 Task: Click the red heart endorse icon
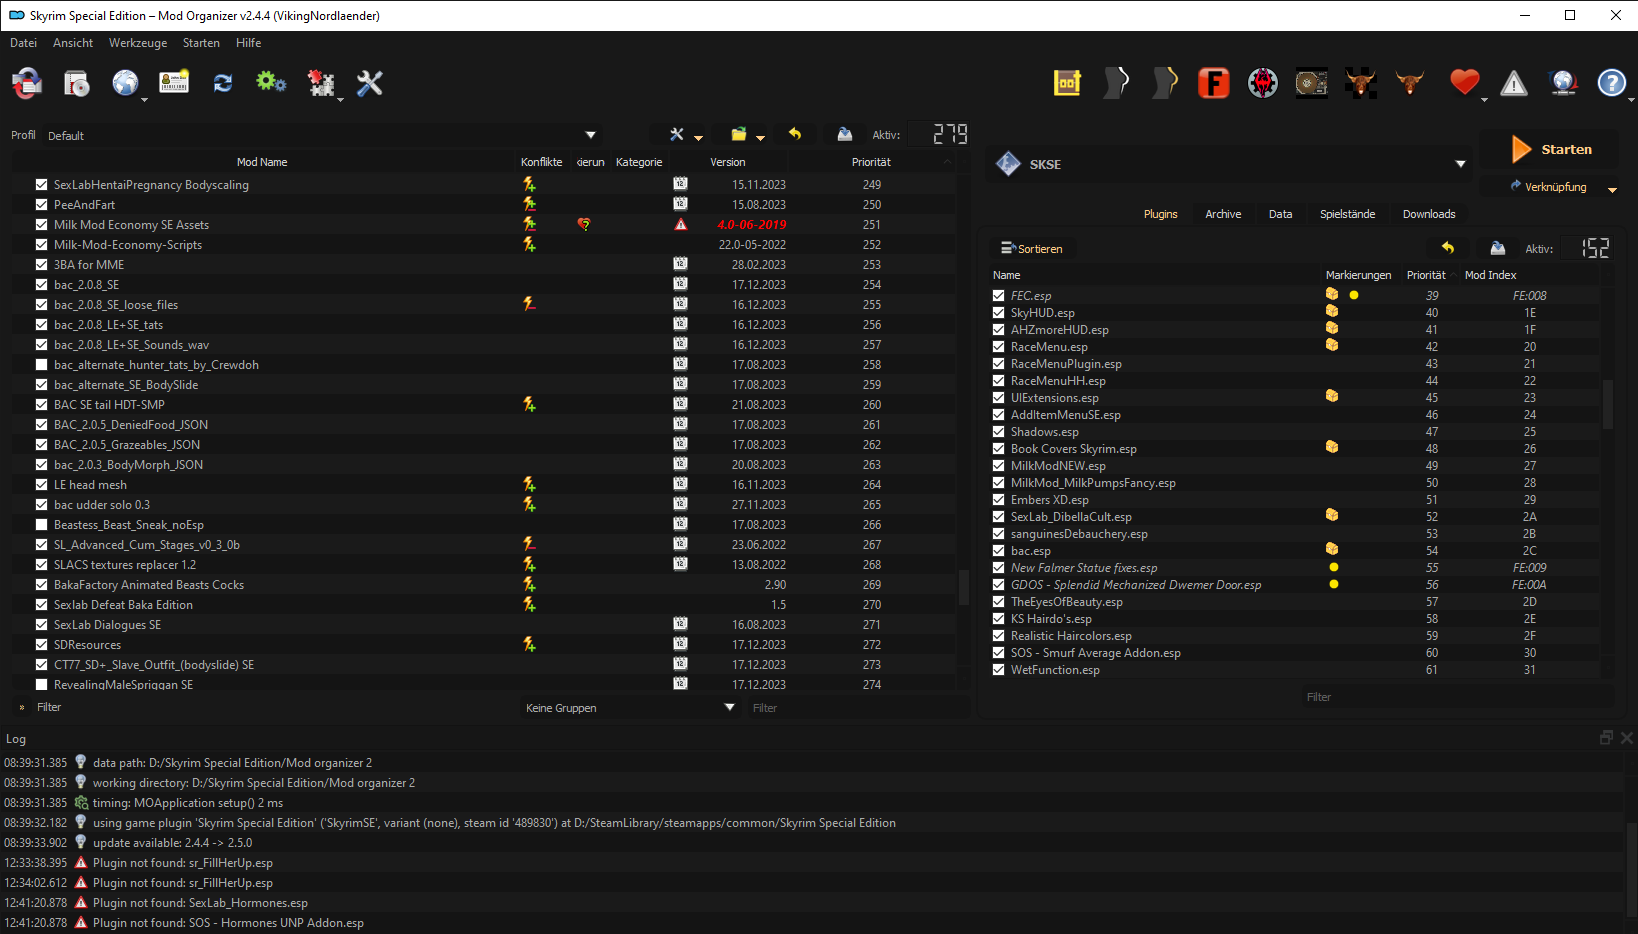[1464, 83]
